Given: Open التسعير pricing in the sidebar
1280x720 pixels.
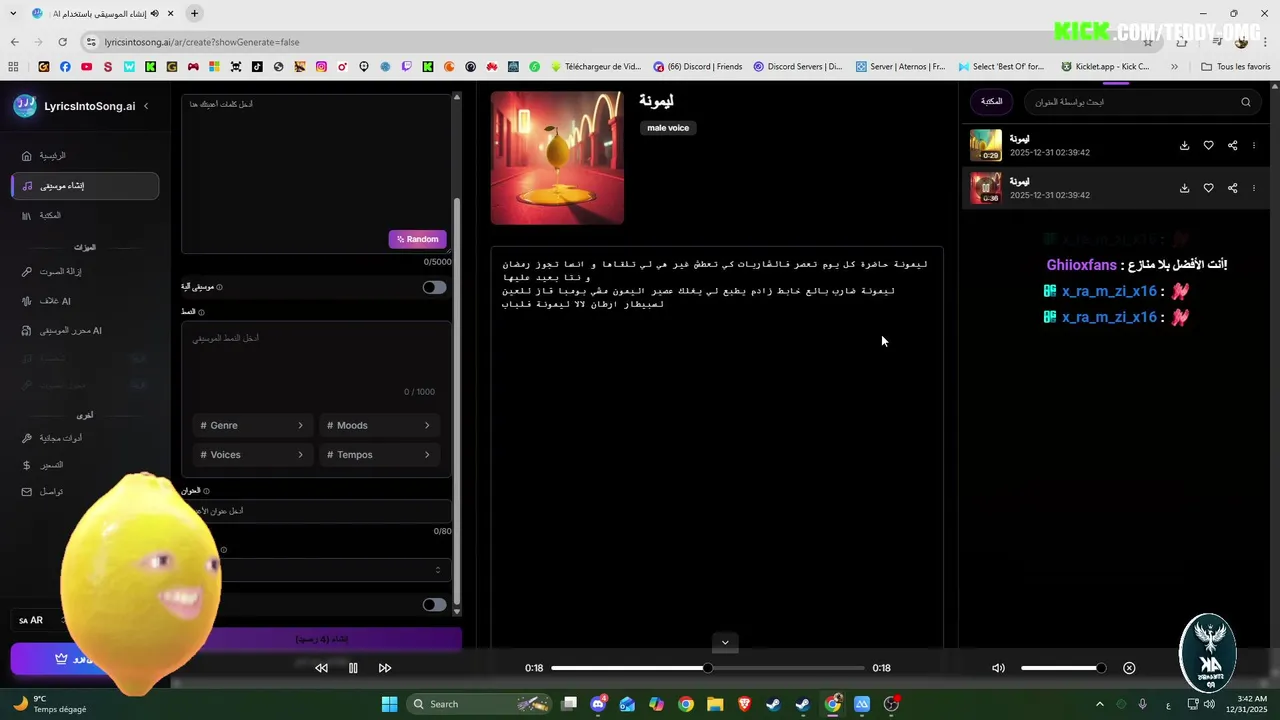Looking at the screenshot, I should coord(85,465).
